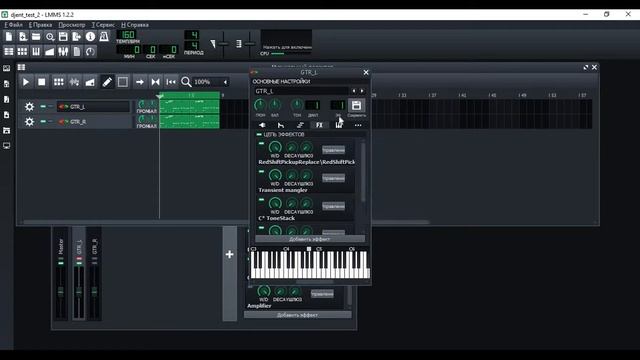Open My Projects in the left sidebar

[x=7, y=84]
